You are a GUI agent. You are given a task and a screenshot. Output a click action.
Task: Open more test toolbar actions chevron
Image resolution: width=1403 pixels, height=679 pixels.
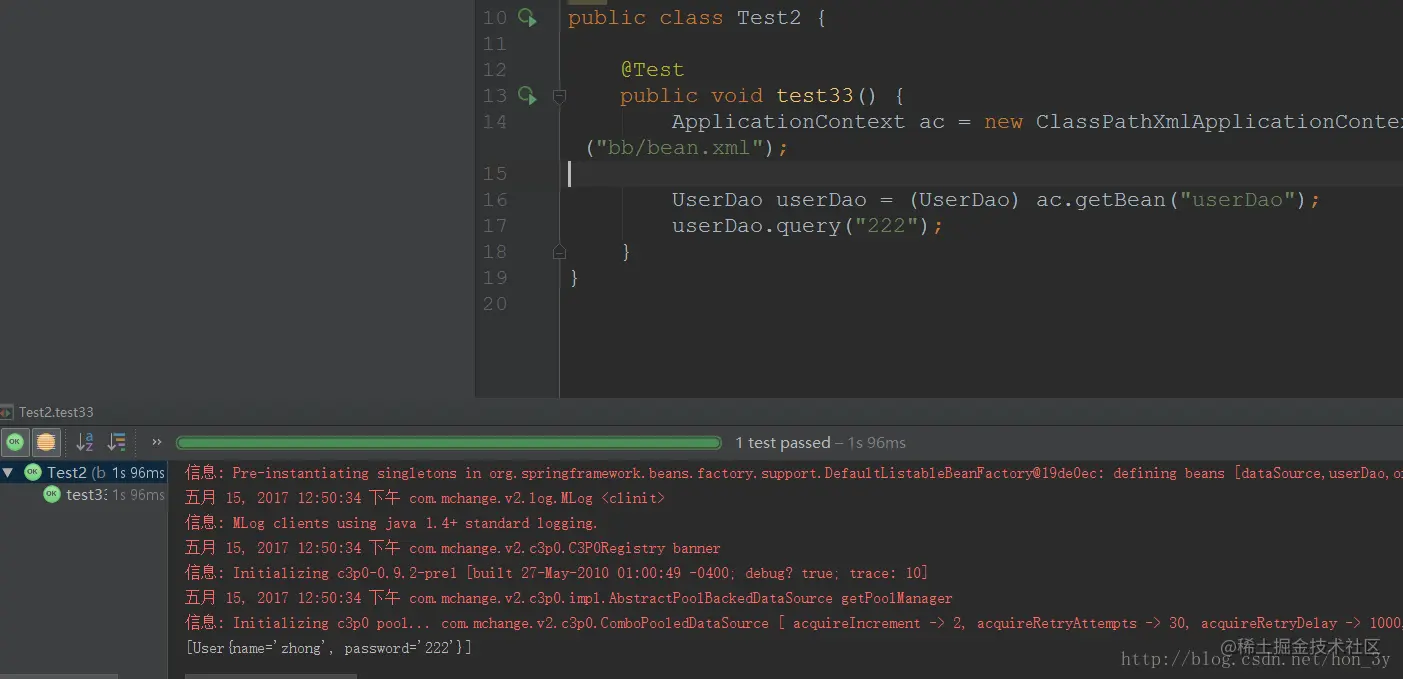pos(156,442)
